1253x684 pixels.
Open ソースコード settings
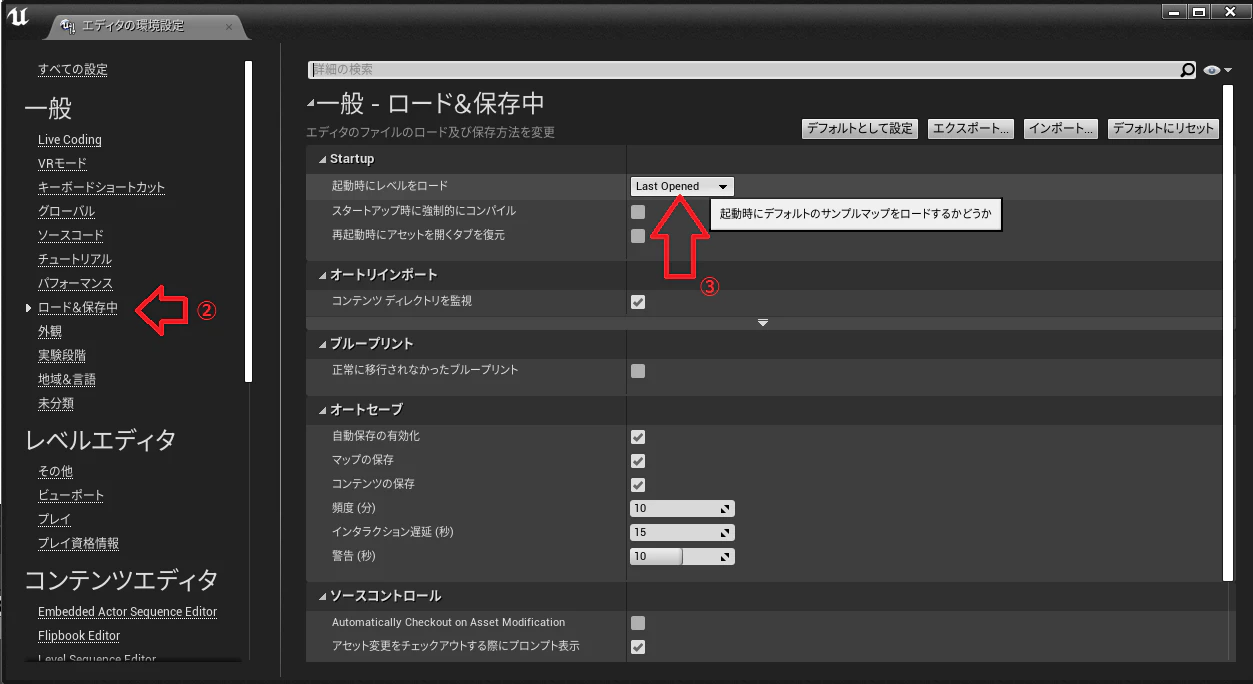(x=71, y=236)
